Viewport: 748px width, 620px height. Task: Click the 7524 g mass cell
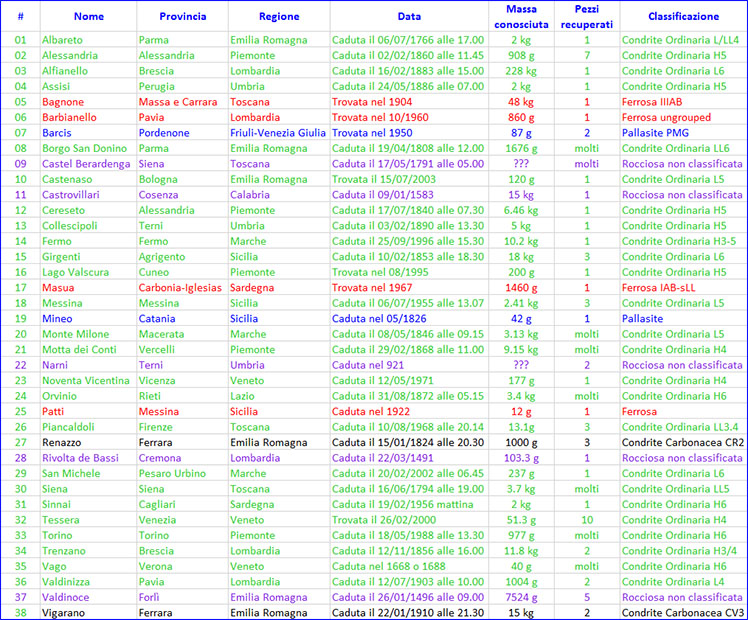[521, 596]
